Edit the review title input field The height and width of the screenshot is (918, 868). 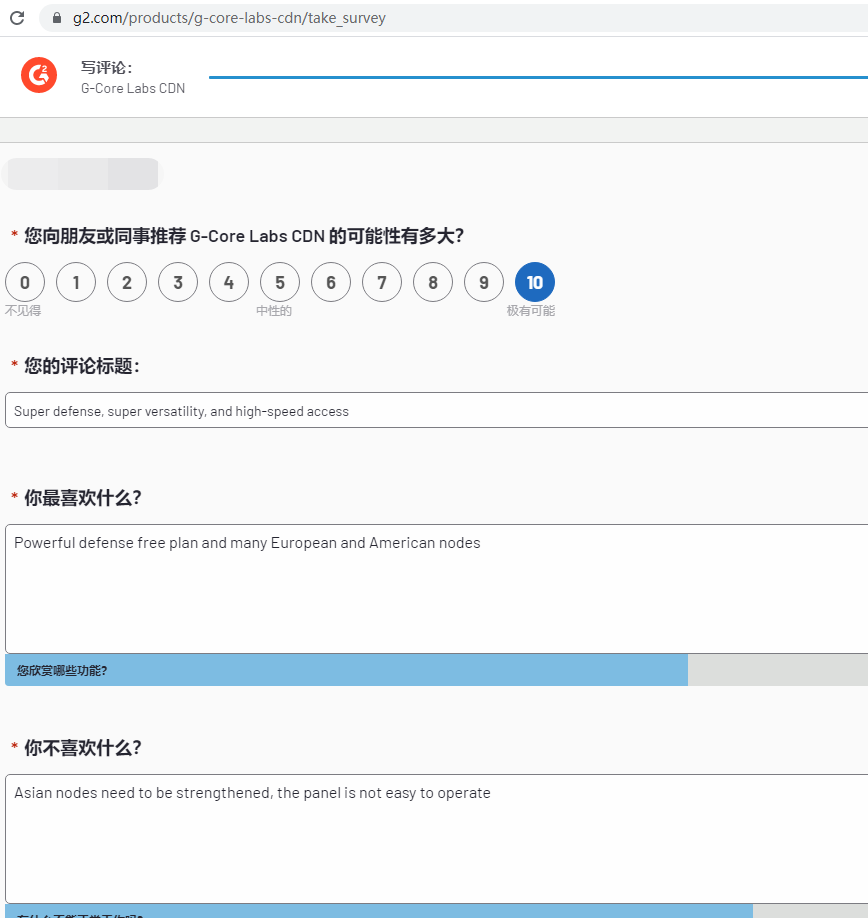point(437,410)
